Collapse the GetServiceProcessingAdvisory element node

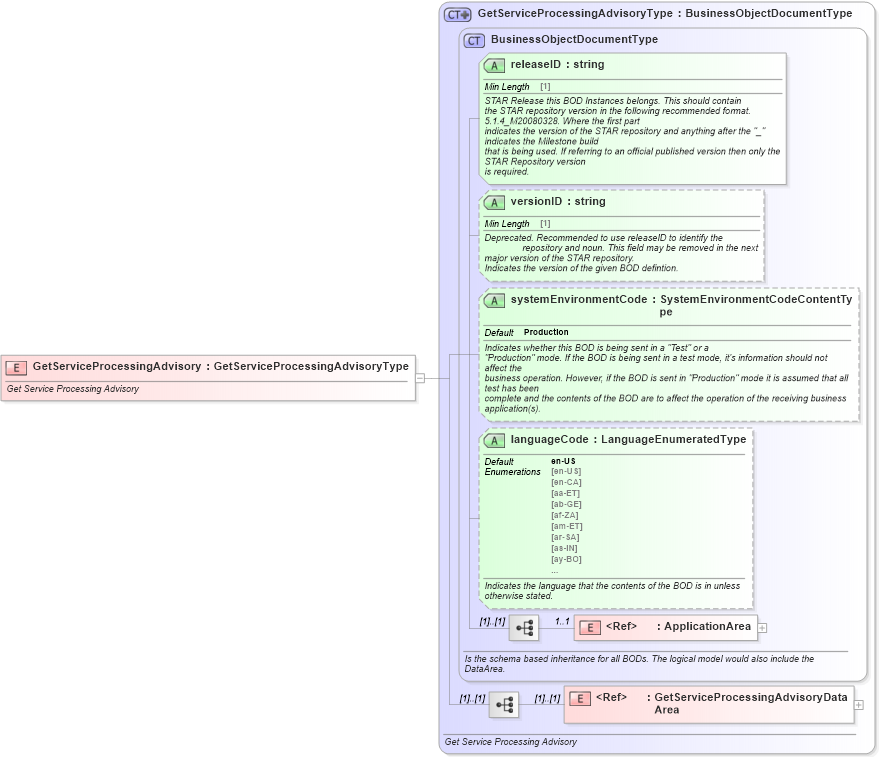click(420, 378)
